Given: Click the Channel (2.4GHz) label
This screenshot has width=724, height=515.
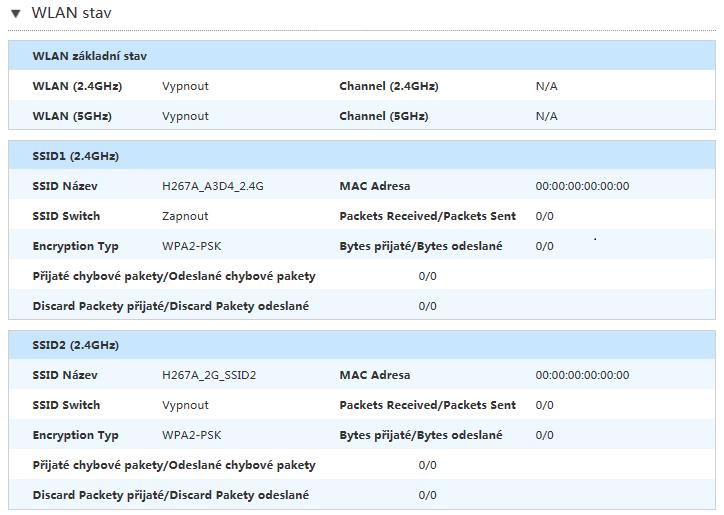Looking at the screenshot, I should tap(389, 86).
